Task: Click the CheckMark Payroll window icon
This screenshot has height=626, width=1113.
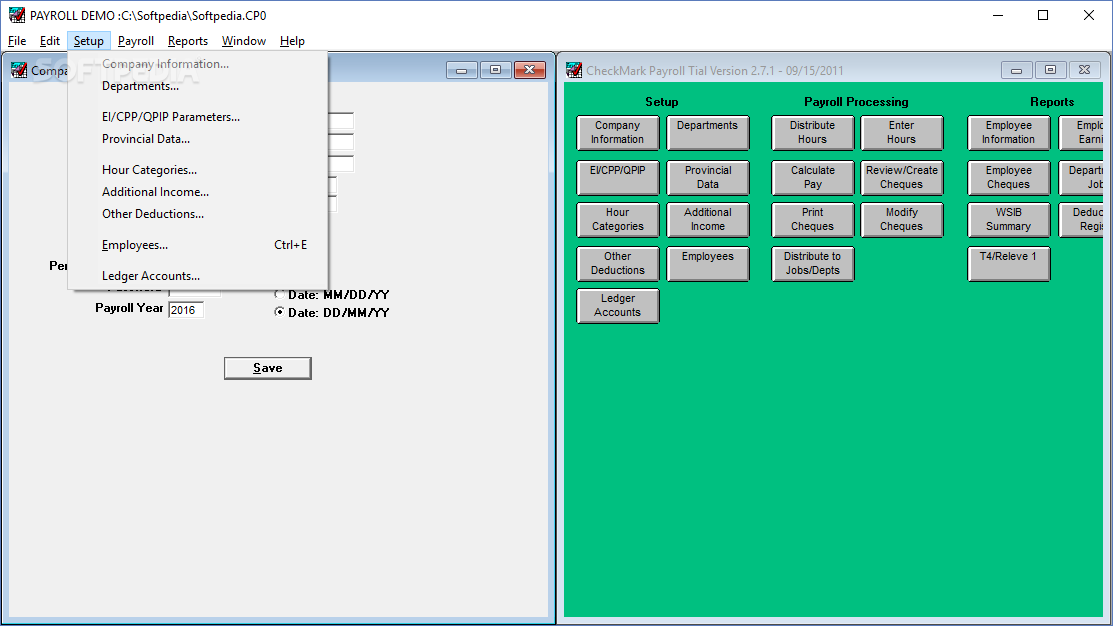Action: 574,70
